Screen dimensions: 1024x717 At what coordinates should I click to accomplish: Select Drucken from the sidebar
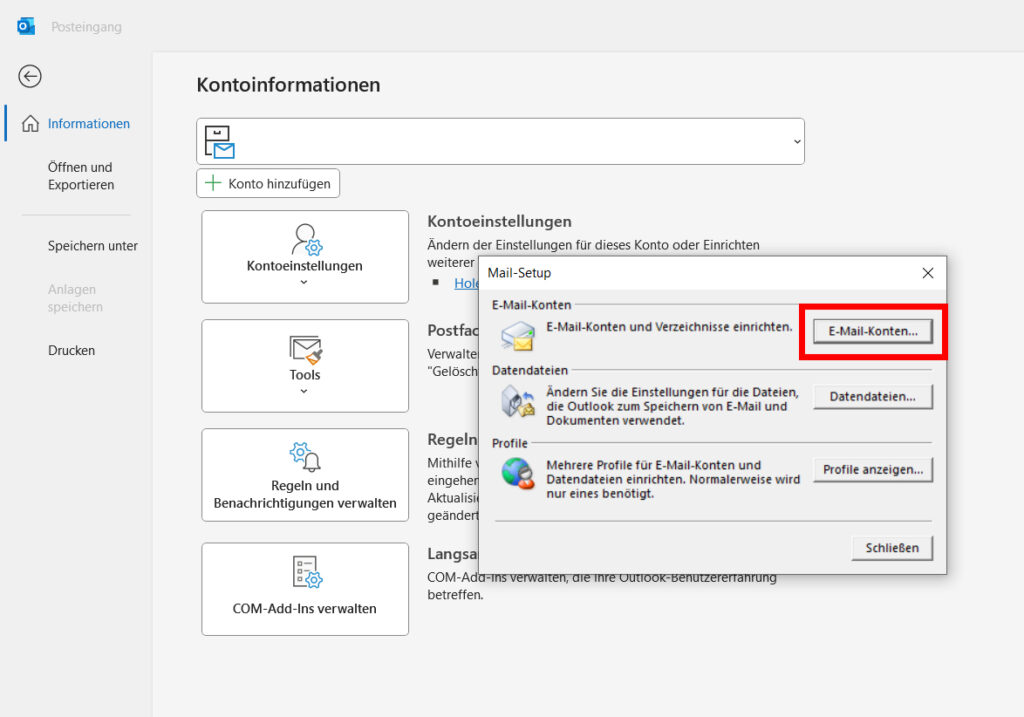point(72,350)
